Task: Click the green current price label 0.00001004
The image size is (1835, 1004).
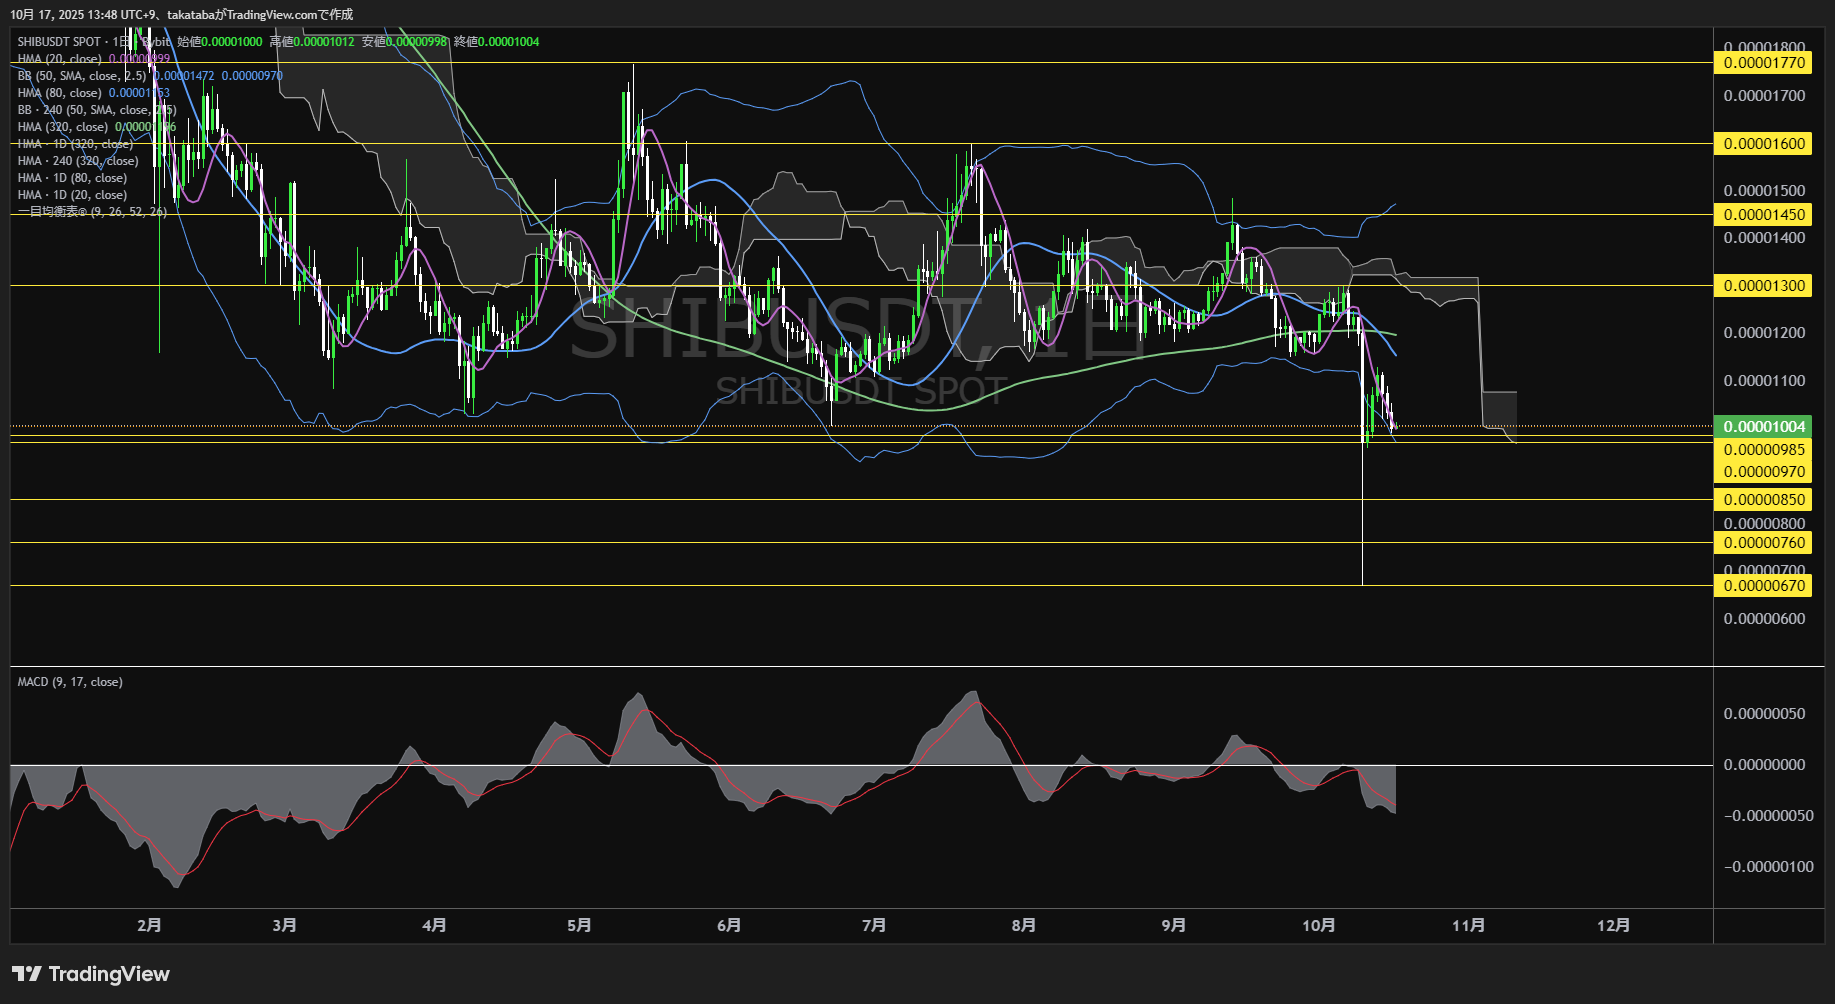Action: coord(1765,427)
